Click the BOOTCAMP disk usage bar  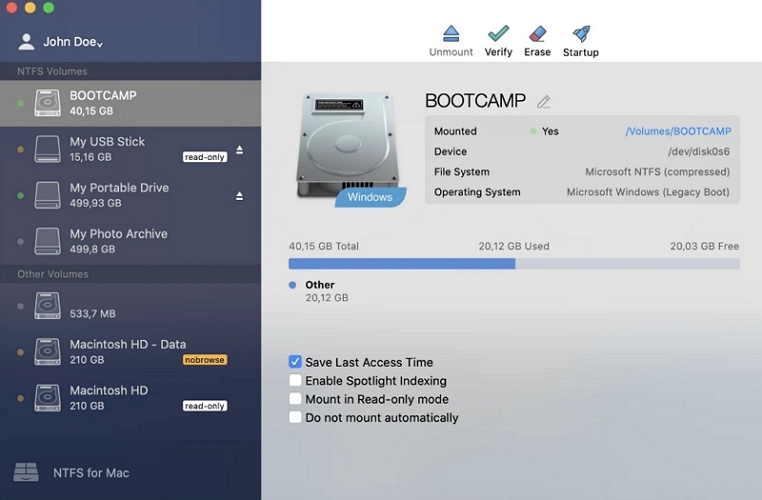(x=514, y=264)
